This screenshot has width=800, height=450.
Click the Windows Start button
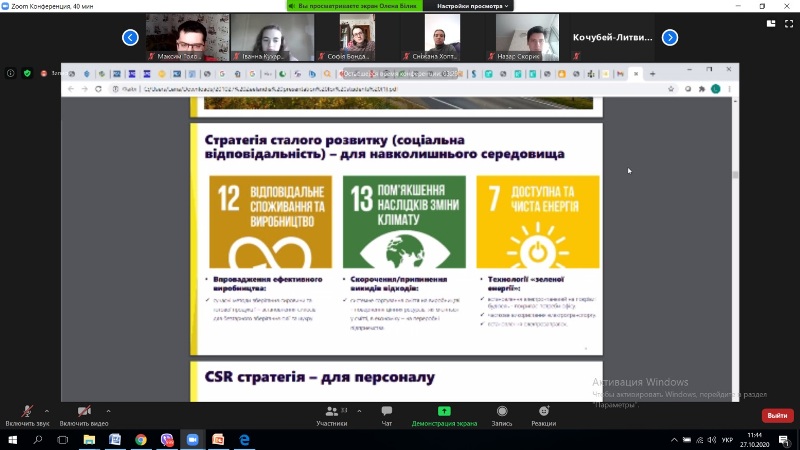(x=11, y=439)
